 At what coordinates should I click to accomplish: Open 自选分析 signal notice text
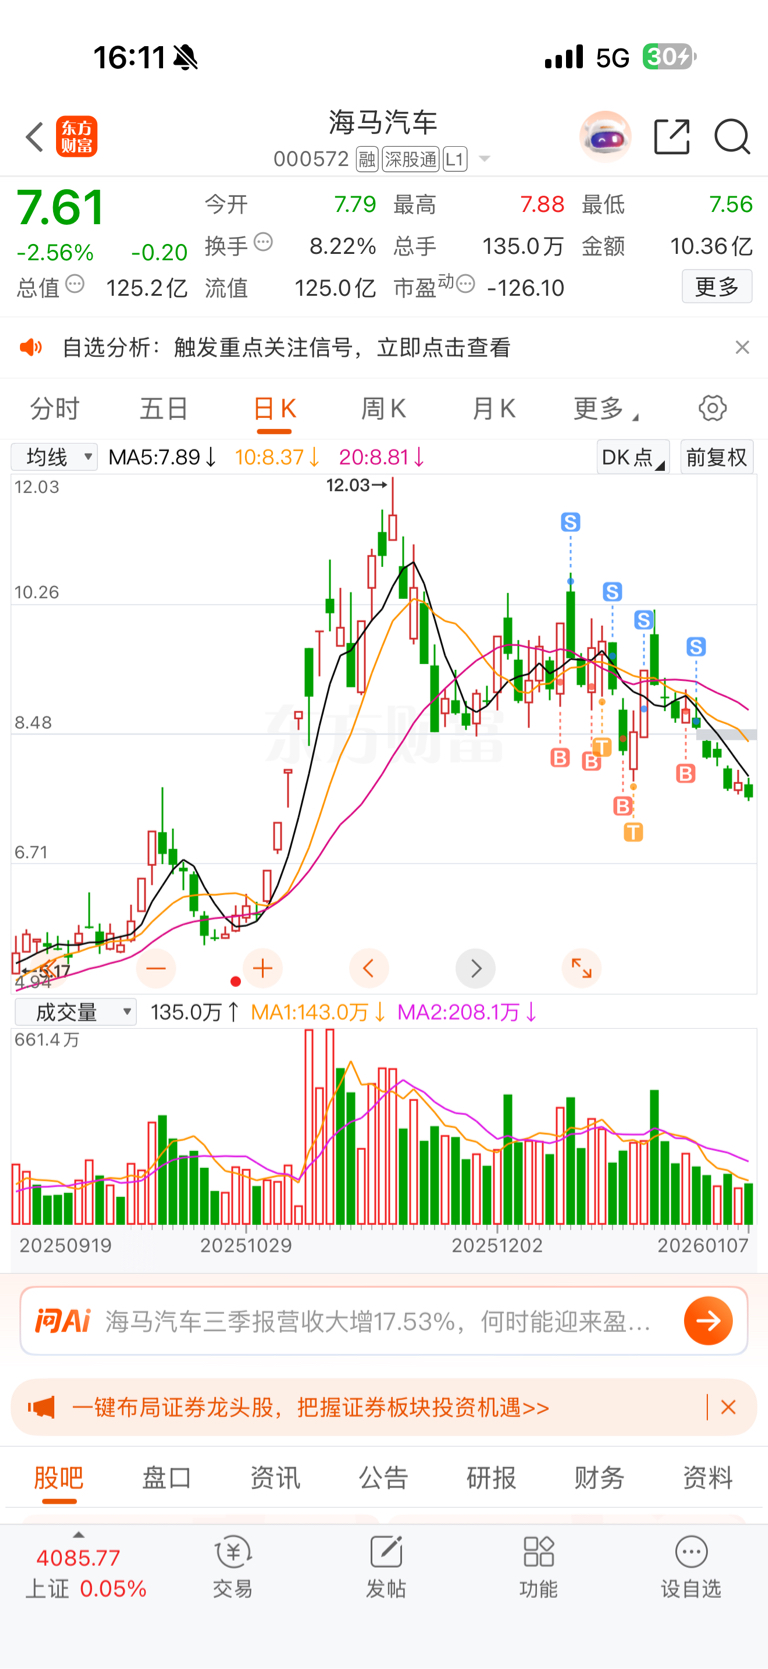pos(286,347)
